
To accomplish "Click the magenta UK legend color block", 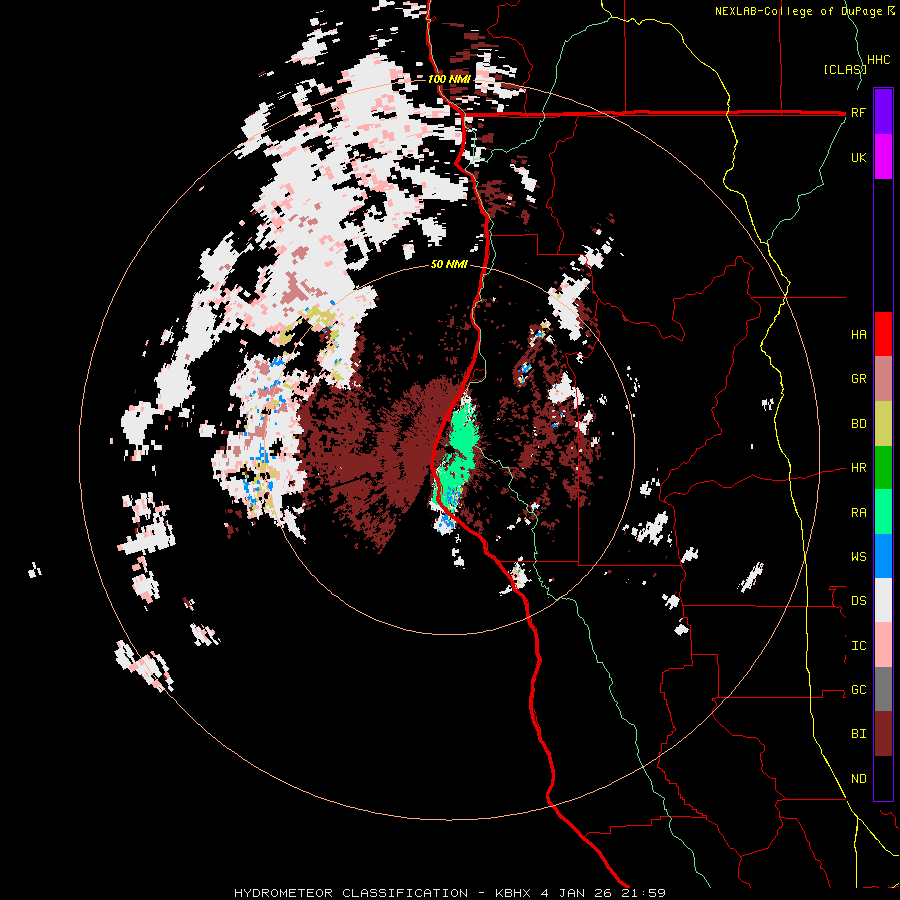I will (883, 157).
